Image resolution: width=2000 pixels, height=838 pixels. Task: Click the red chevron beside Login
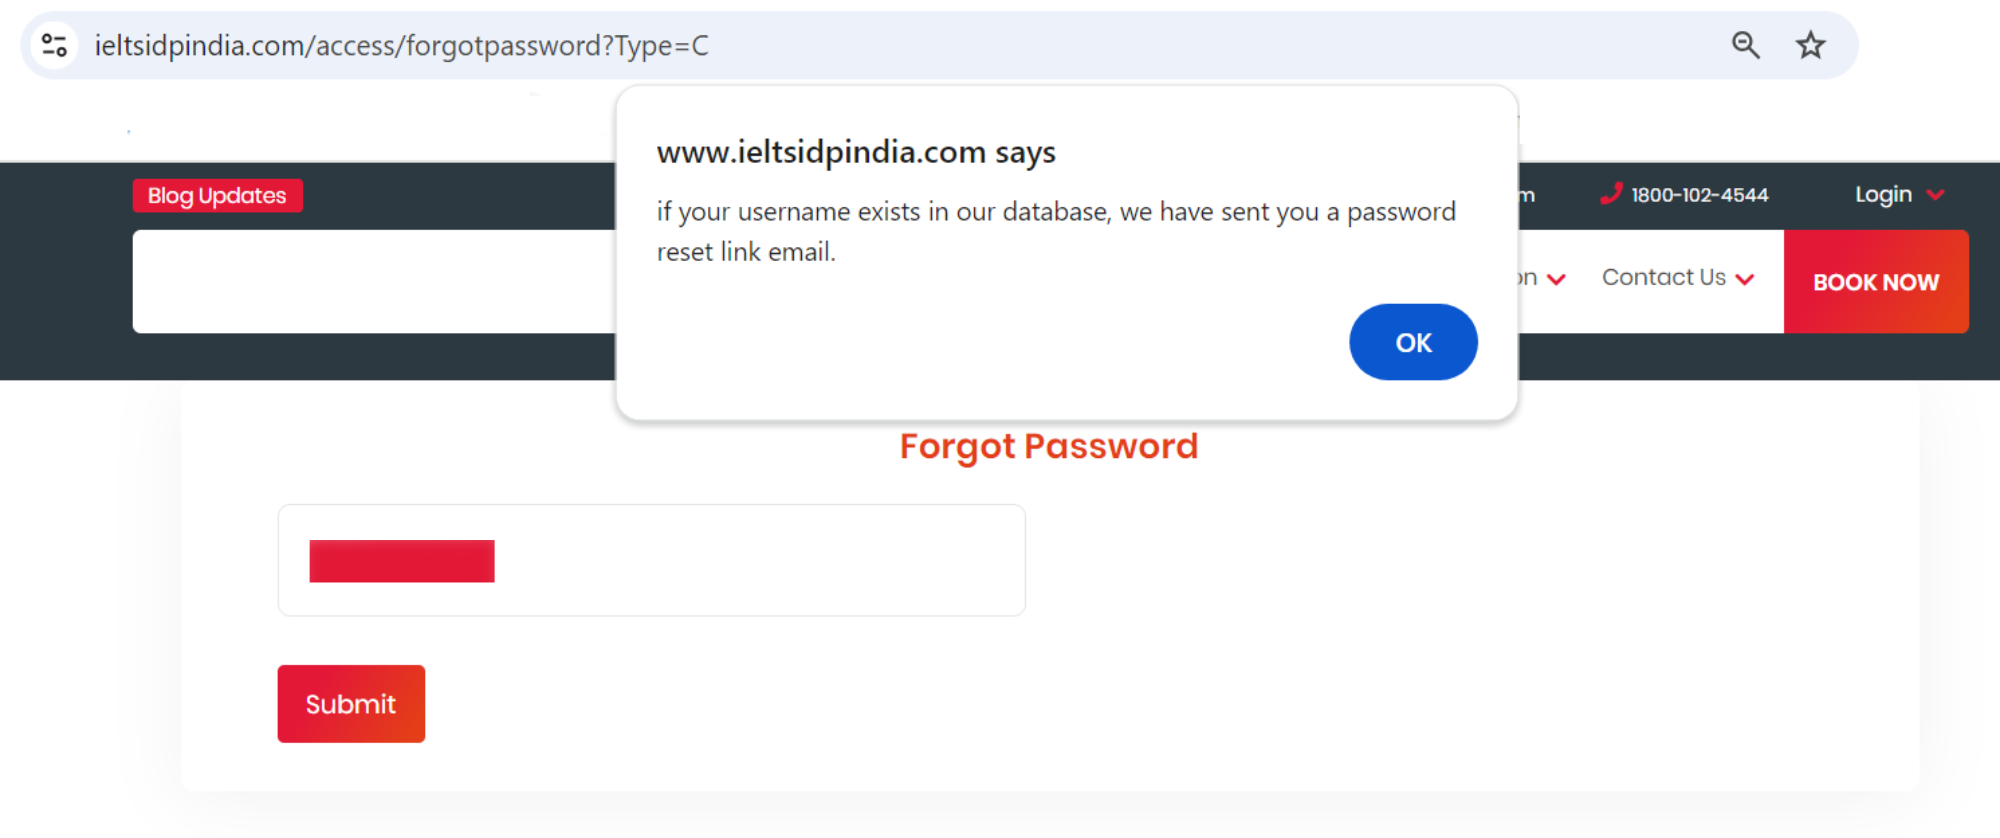(1935, 195)
